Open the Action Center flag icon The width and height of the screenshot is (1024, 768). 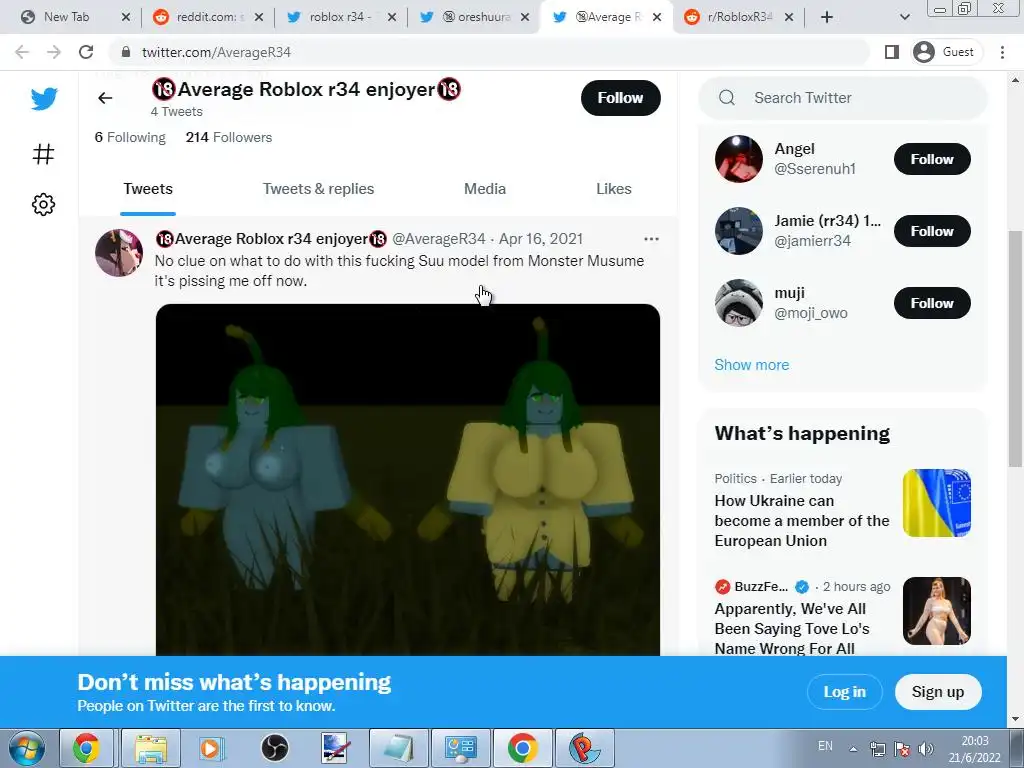click(x=902, y=748)
